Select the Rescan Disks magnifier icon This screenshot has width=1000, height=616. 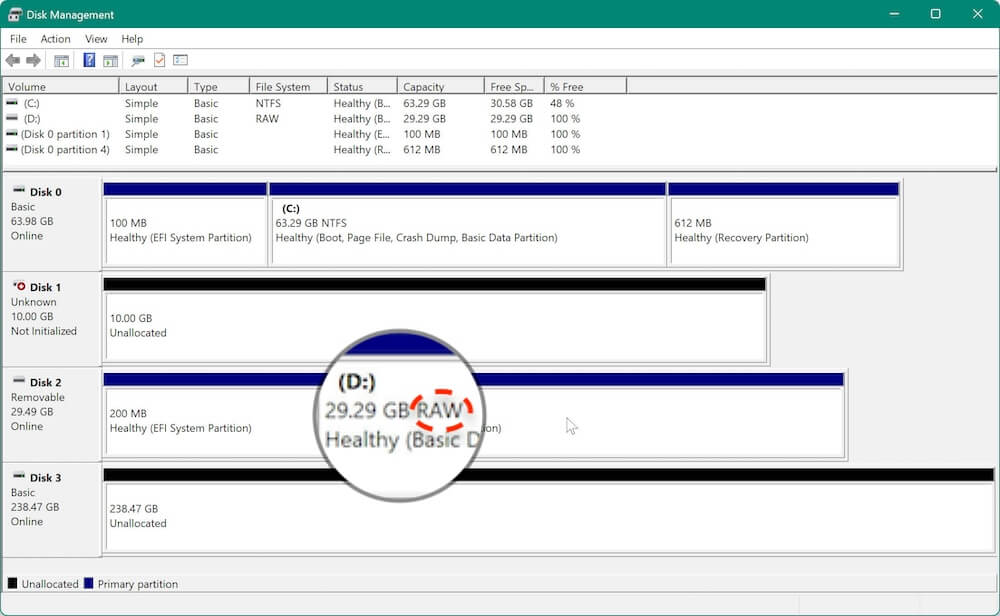[137, 60]
